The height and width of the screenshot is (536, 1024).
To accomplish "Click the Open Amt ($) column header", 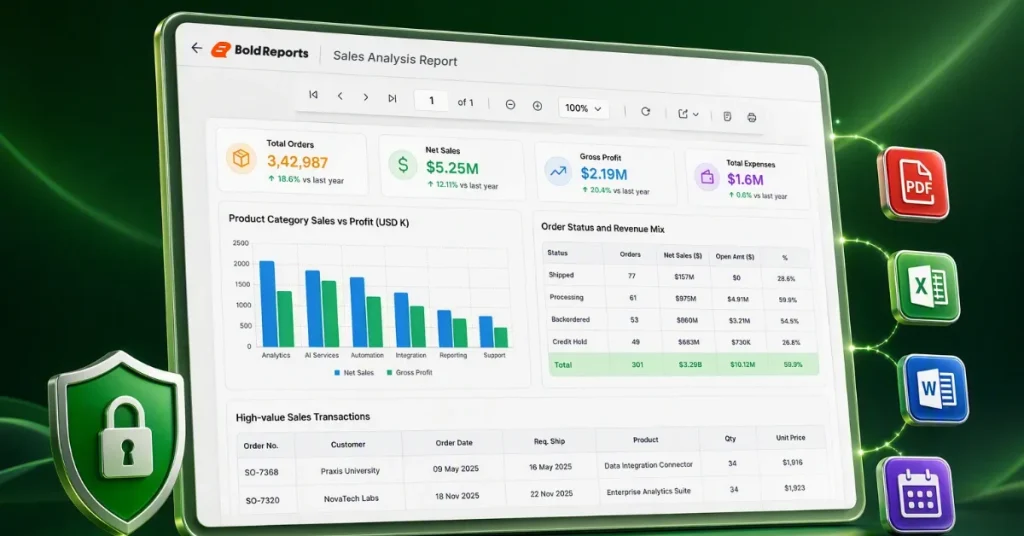I will pos(735,257).
